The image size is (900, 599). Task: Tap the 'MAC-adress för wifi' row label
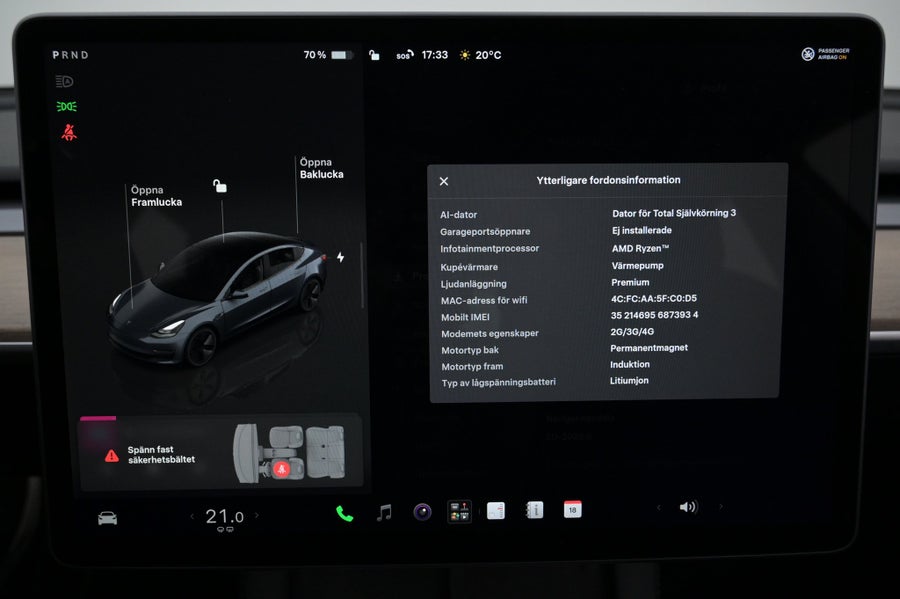click(484, 300)
